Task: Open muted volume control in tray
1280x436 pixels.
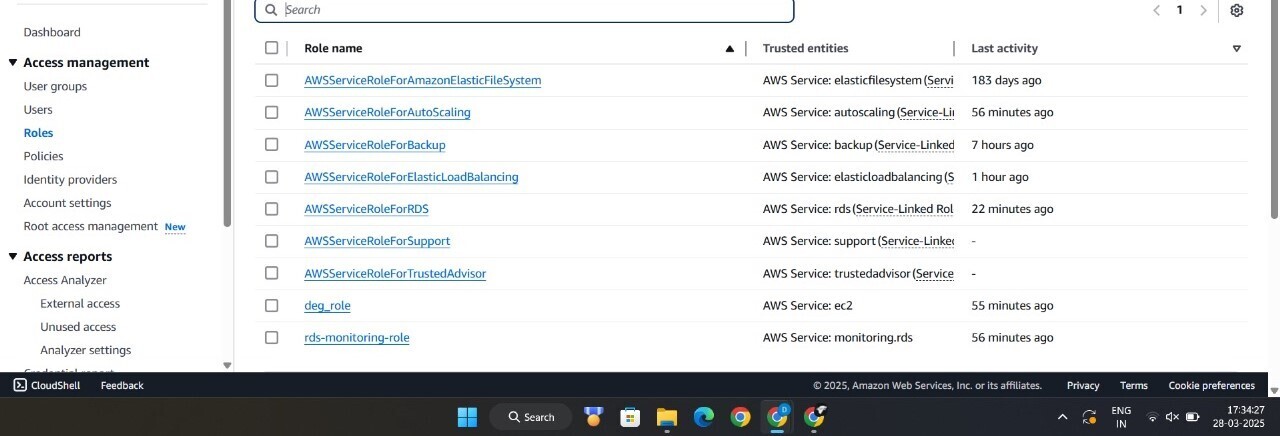Action: pos(1172,417)
